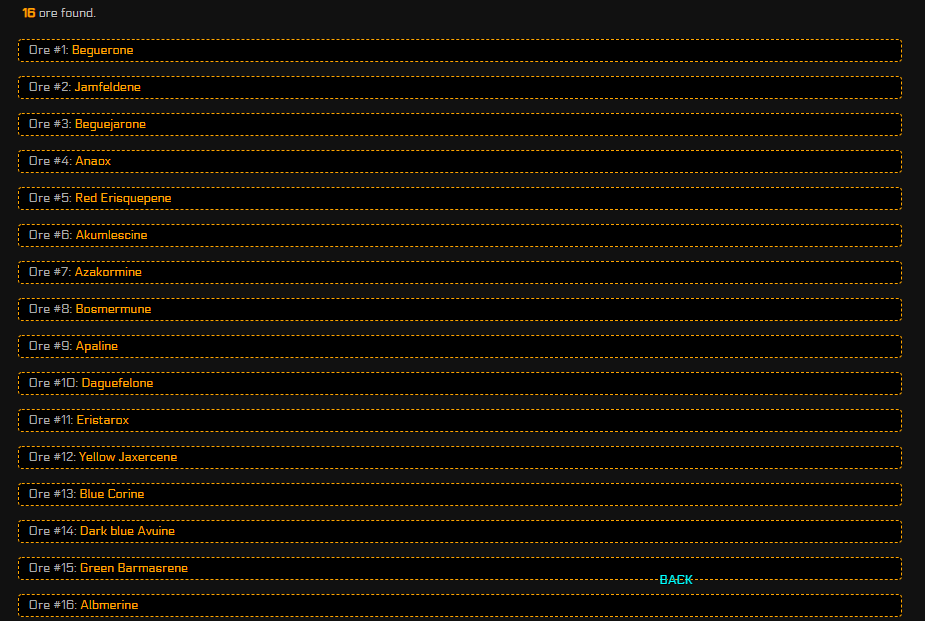
Task: Click the BACK link
Action: coord(675,580)
